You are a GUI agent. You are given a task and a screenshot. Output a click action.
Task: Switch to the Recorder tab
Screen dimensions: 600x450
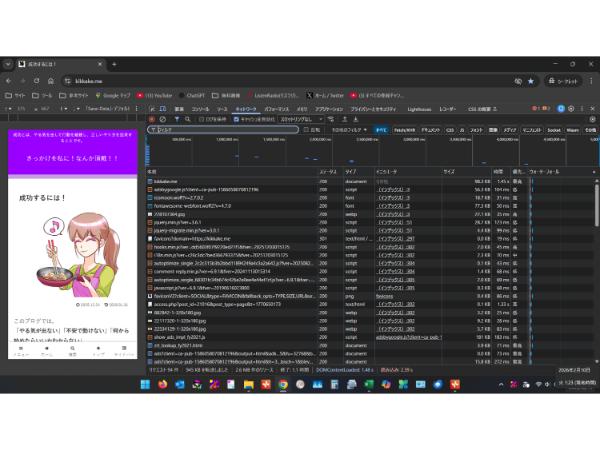[448, 109]
